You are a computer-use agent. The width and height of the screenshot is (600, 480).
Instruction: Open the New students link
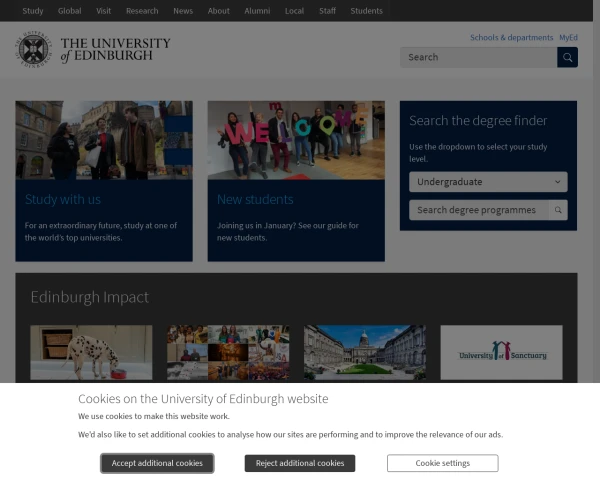click(x=255, y=199)
